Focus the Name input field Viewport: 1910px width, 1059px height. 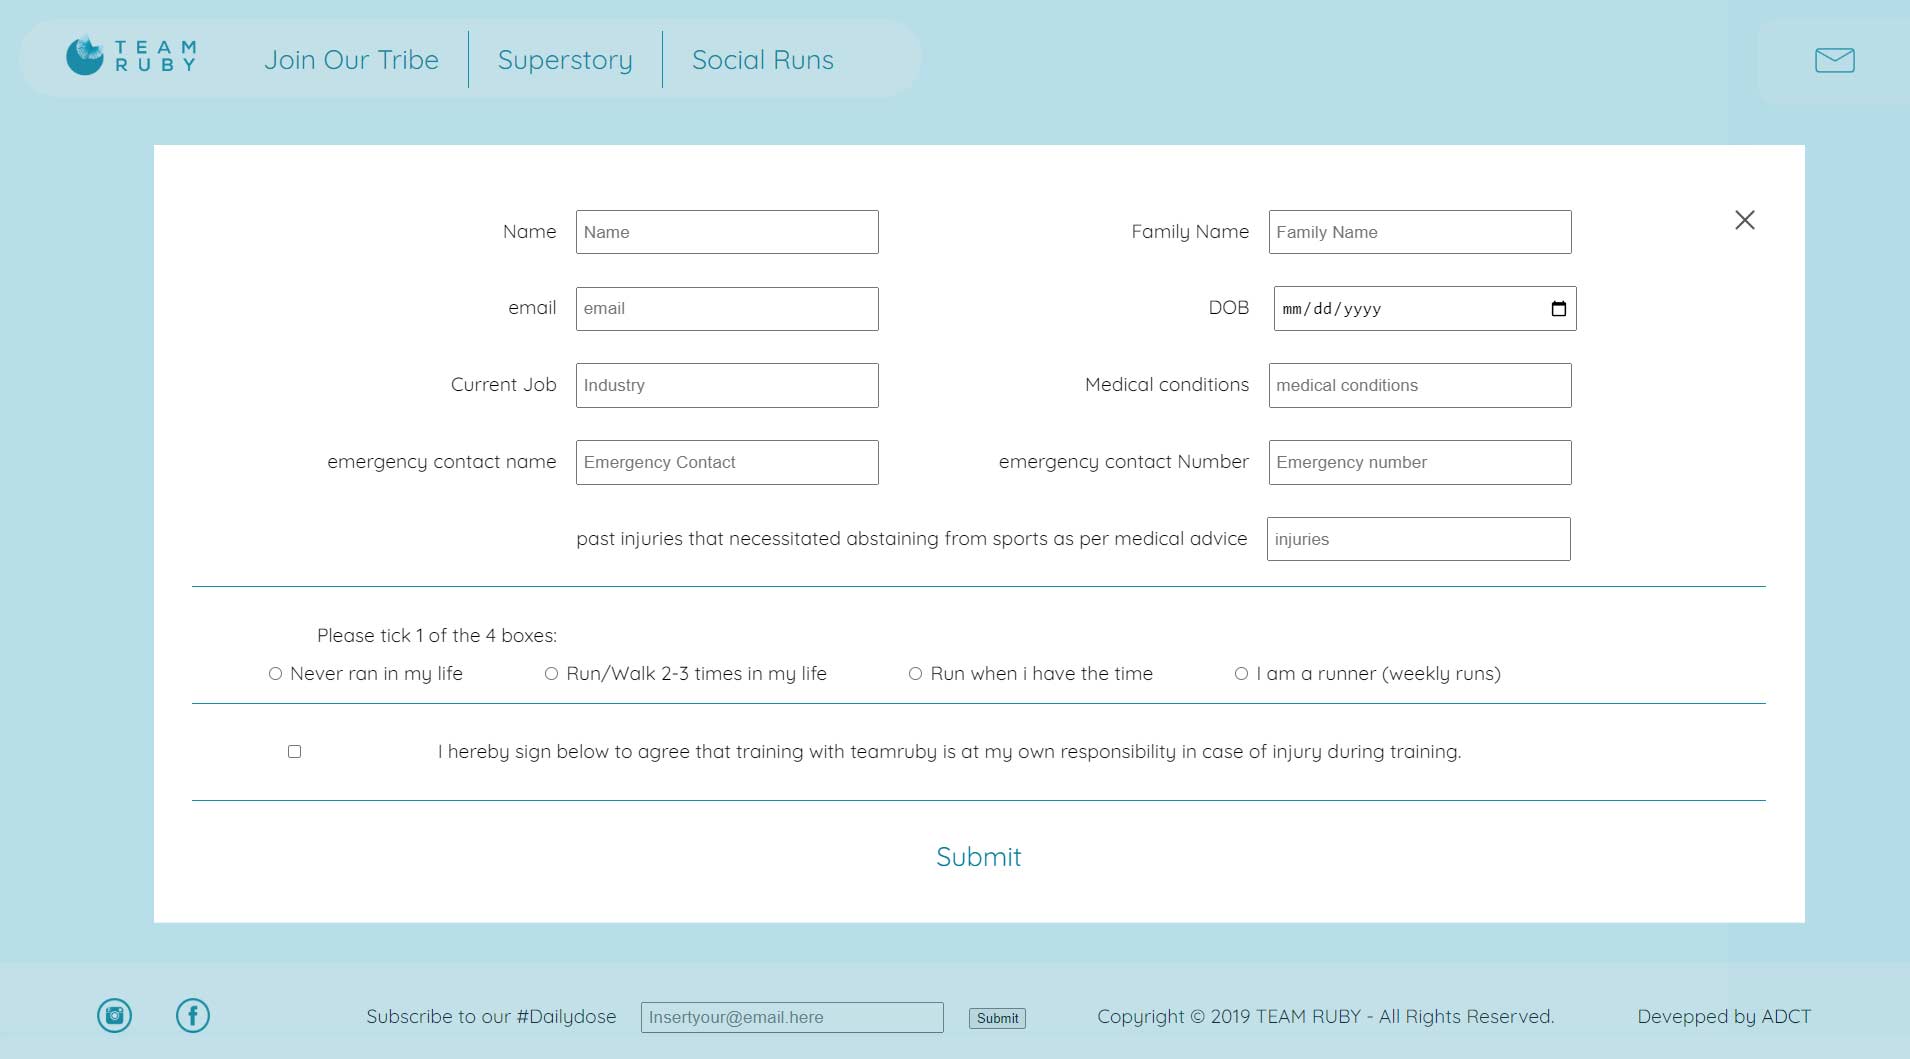727,232
